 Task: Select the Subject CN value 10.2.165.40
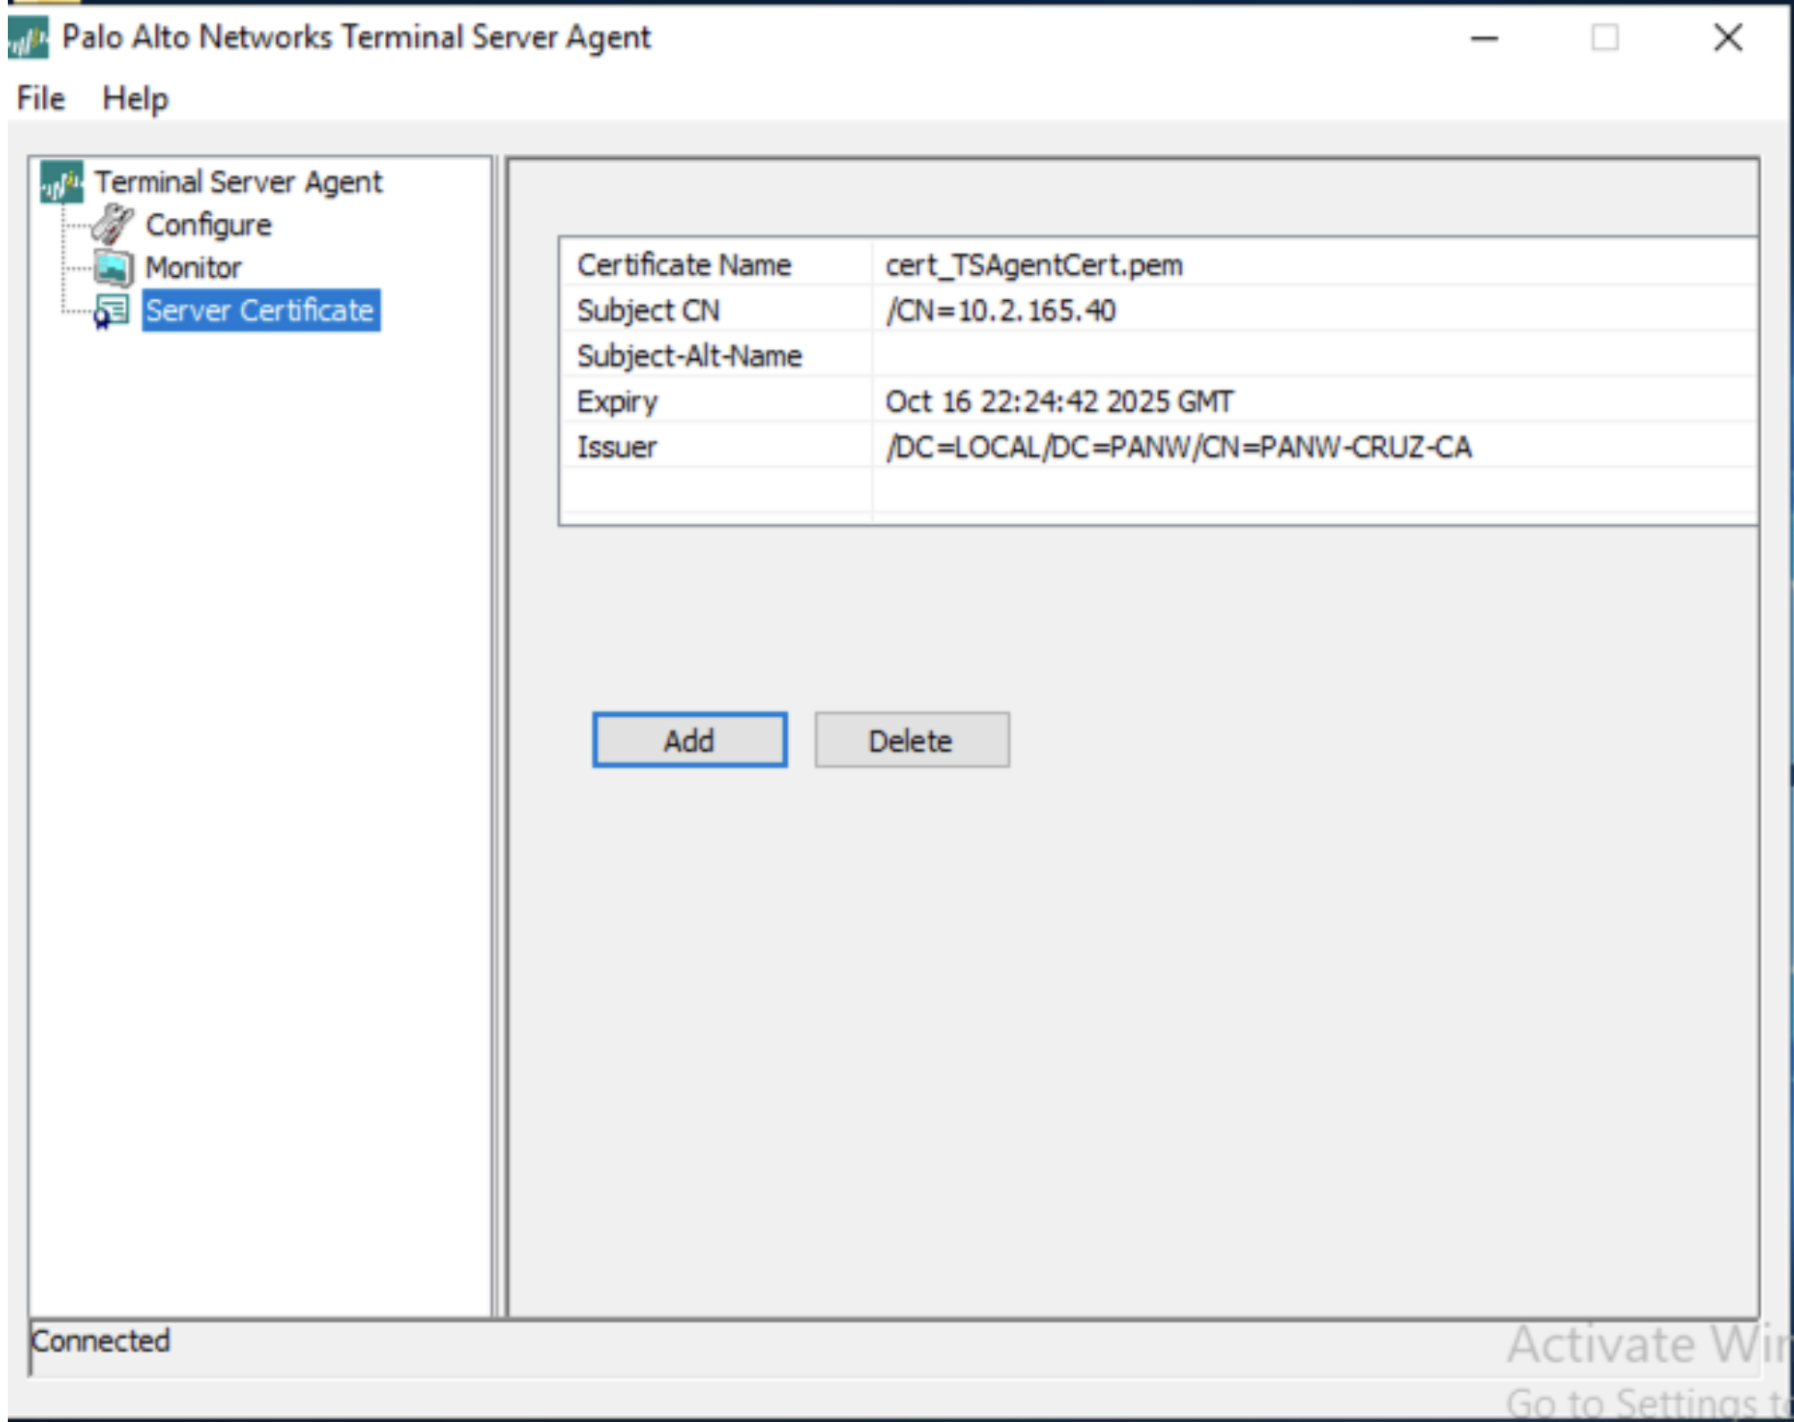[1000, 311]
